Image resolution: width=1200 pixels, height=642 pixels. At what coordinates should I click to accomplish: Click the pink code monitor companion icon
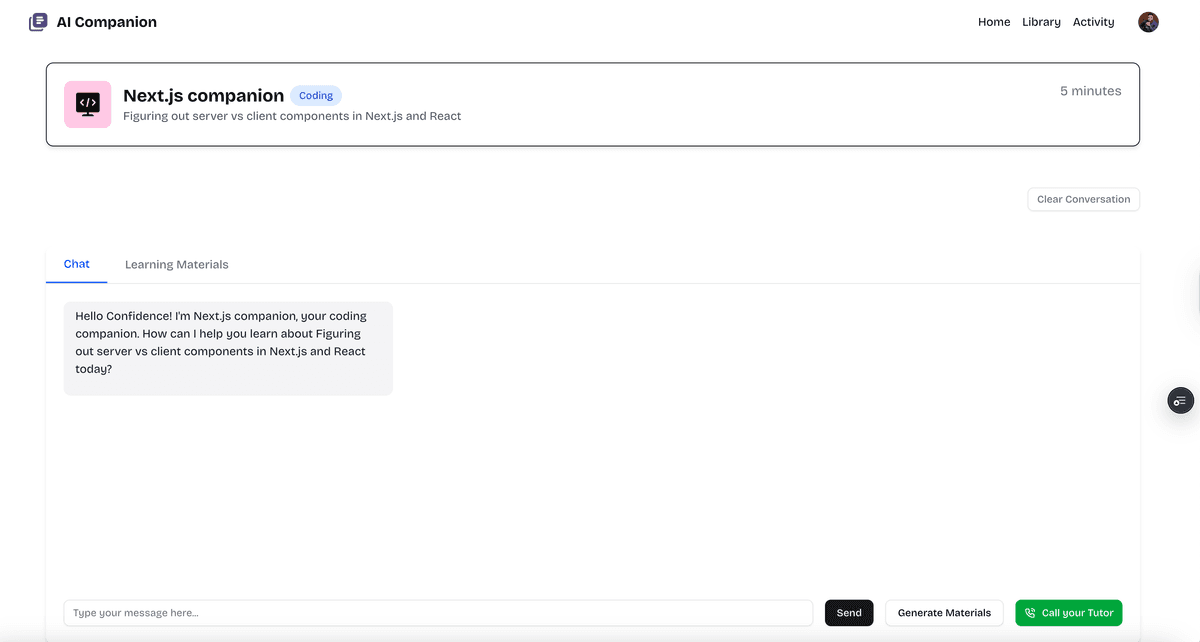pyautogui.click(x=88, y=104)
